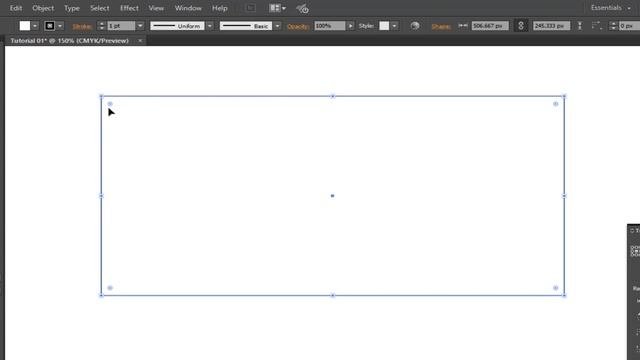Click the 100% opacity field
The image size is (640, 360).
pyautogui.click(x=330, y=26)
